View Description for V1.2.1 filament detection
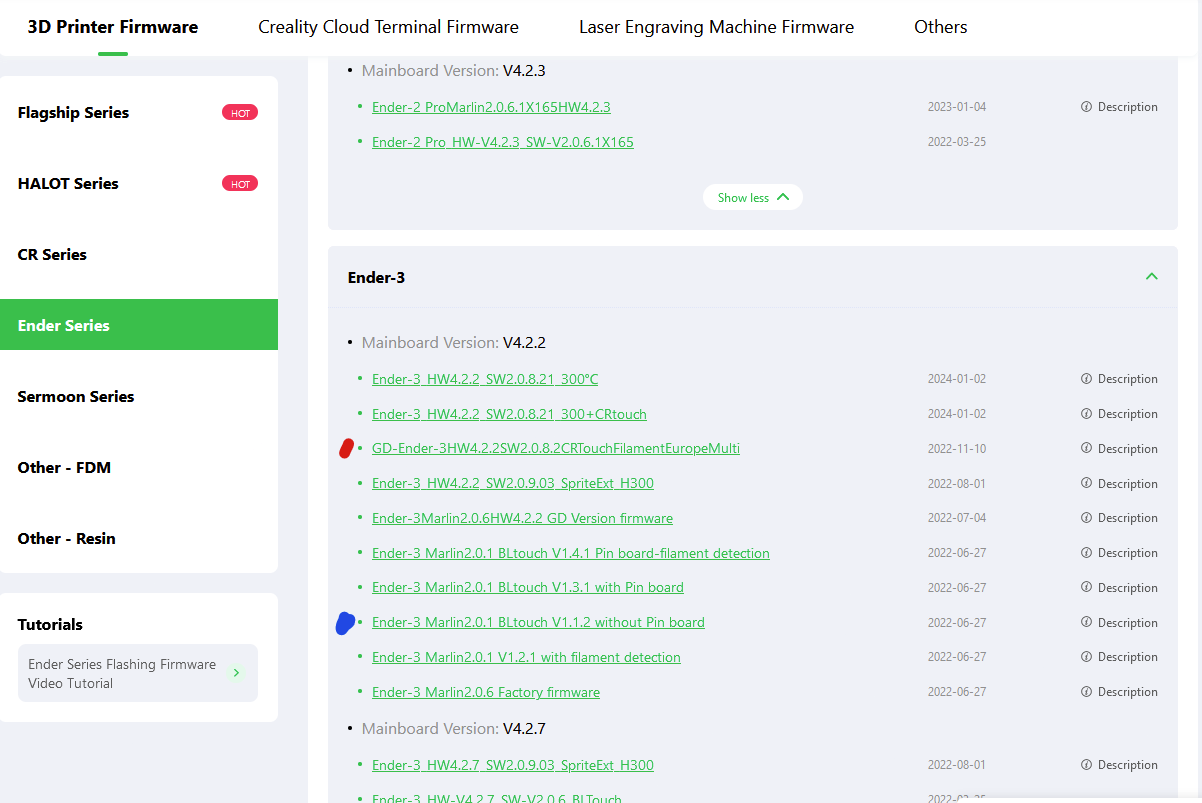1202x803 pixels. [1119, 657]
